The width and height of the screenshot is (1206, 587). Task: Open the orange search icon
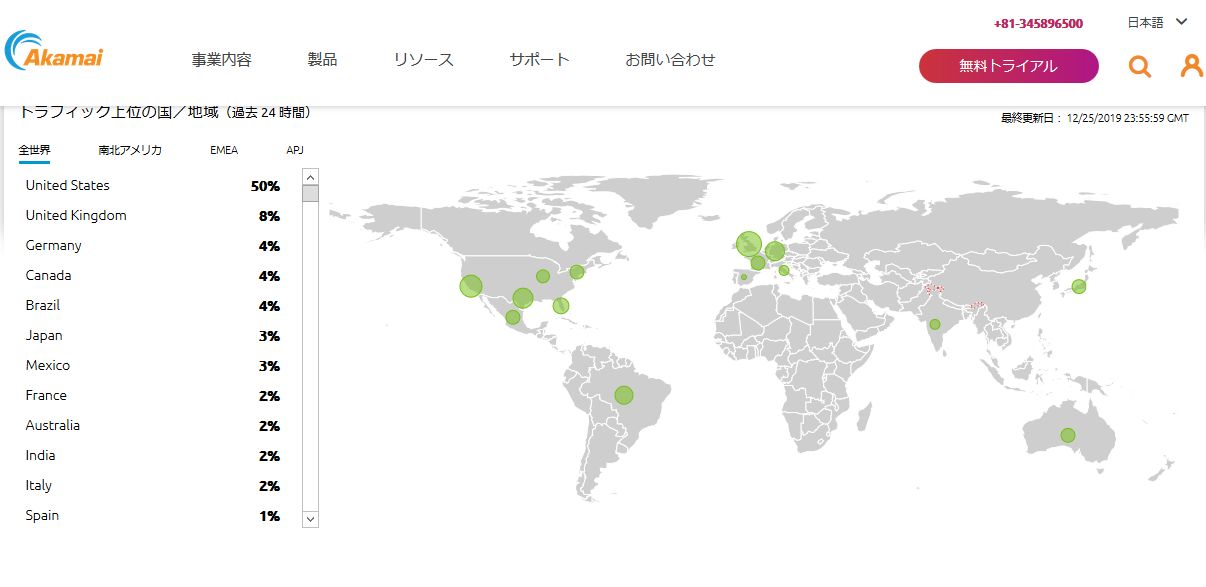click(1139, 66)
